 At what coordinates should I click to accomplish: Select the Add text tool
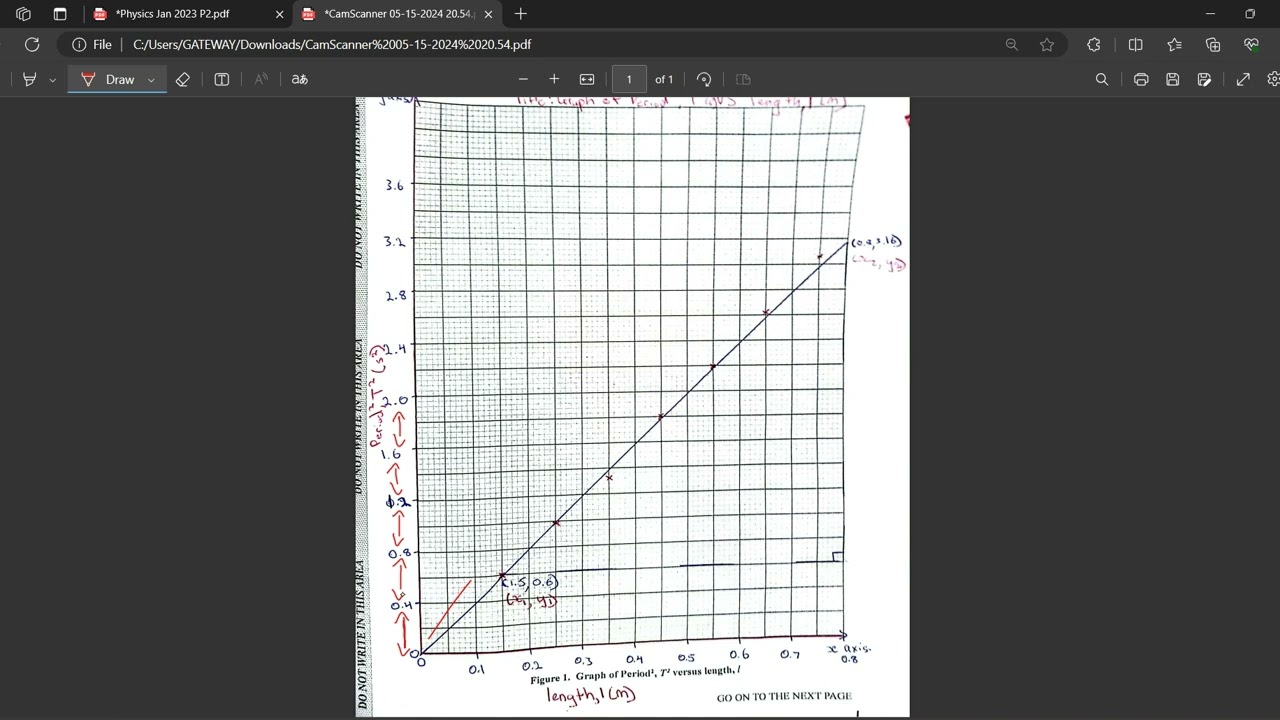tap(222, 79)
